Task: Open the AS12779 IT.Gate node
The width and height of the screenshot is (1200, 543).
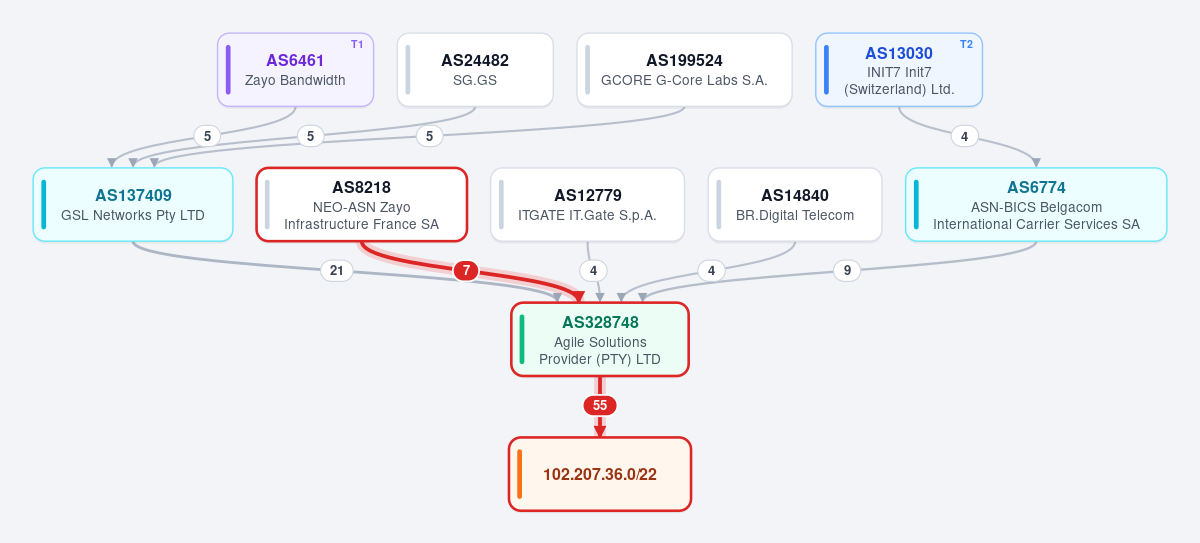Action: pyautogui.click(x=587, y=204)
